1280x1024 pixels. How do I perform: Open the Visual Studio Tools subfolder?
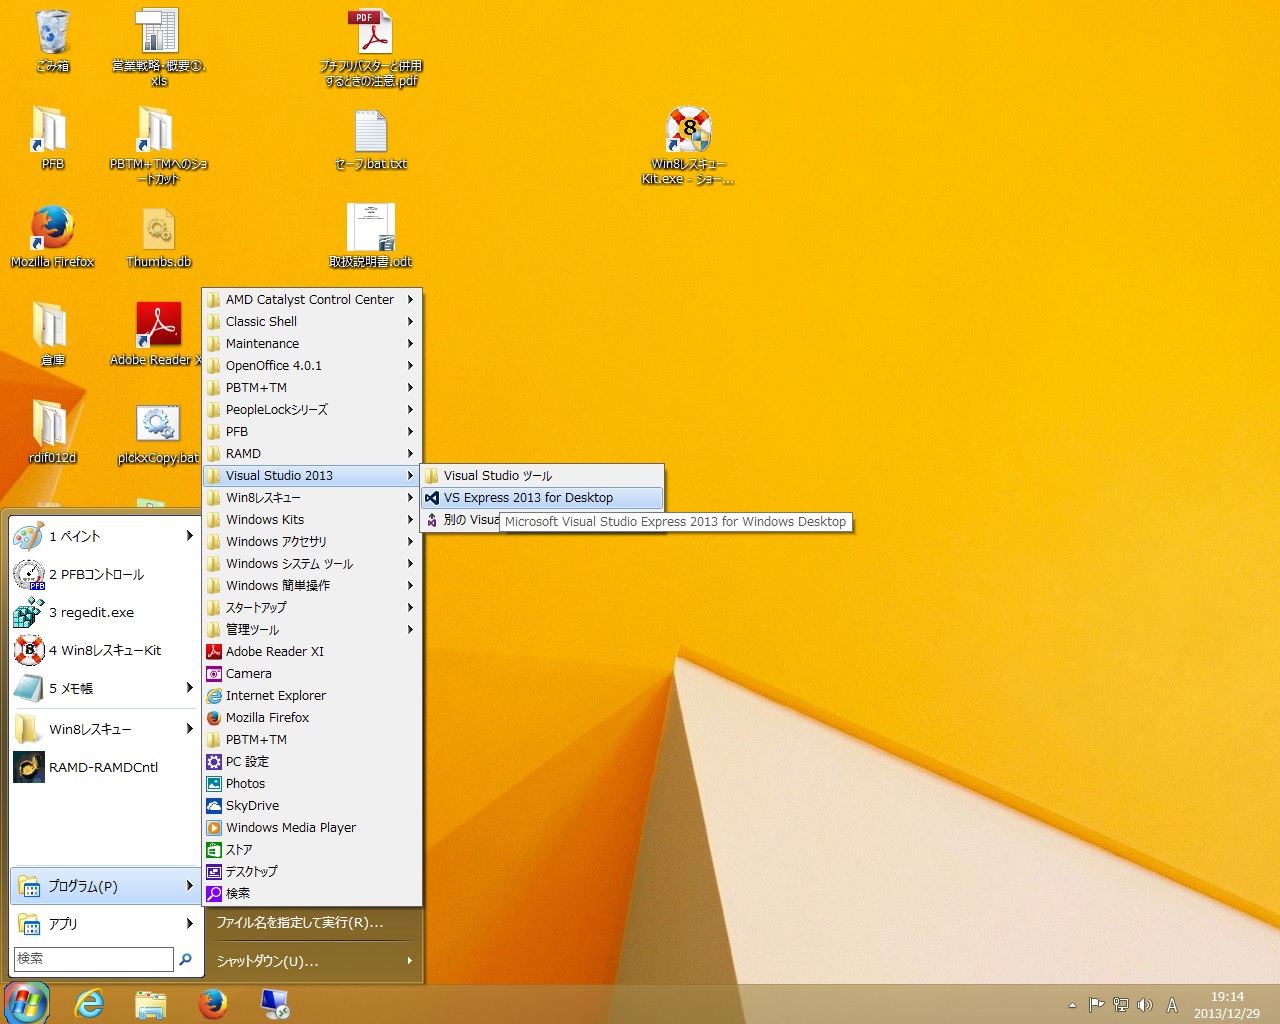pos(497,476)
